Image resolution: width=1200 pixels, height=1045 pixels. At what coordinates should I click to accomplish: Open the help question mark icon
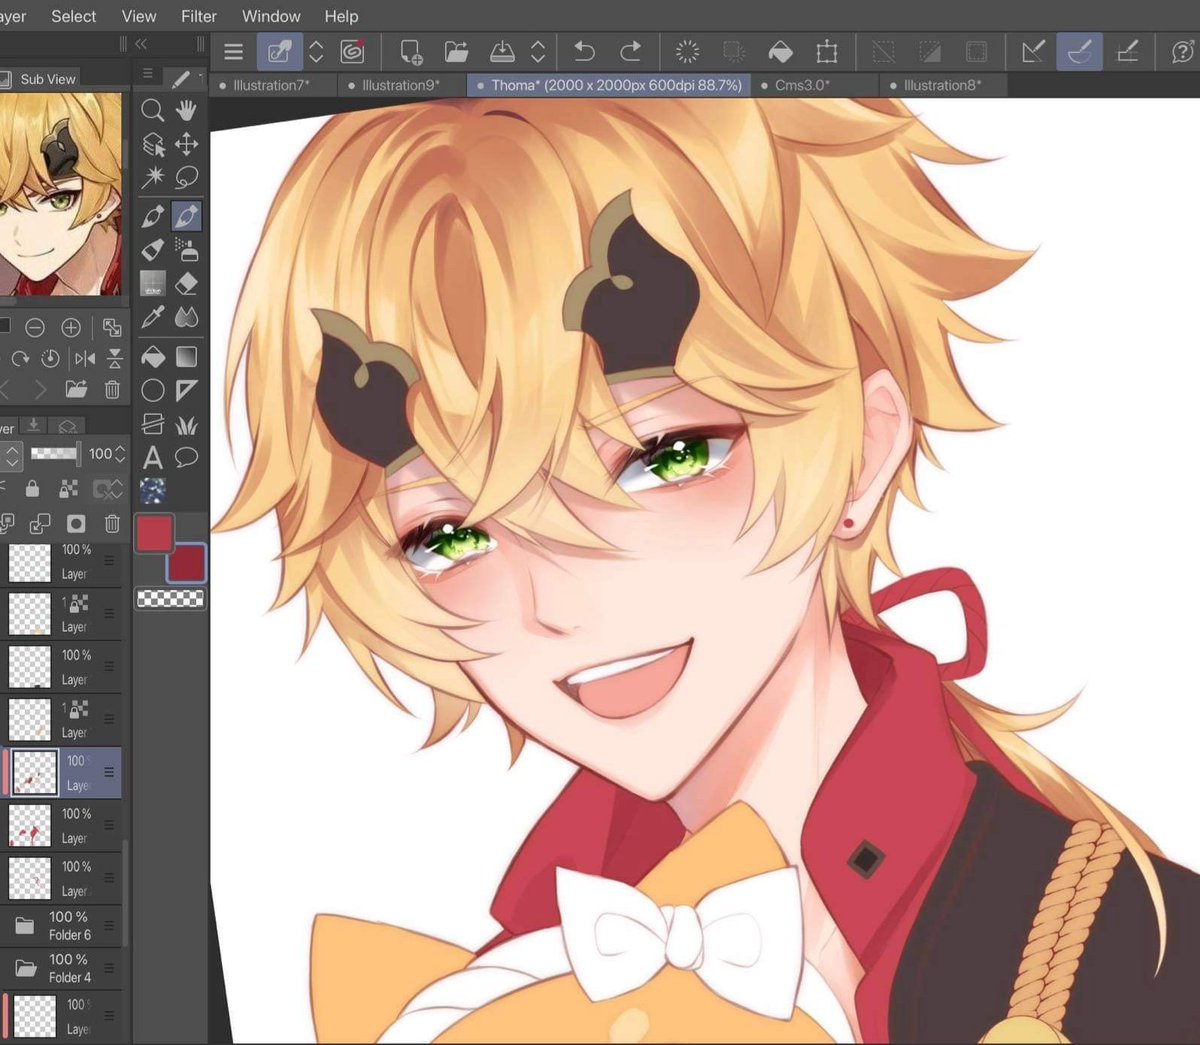[1181, 51]
